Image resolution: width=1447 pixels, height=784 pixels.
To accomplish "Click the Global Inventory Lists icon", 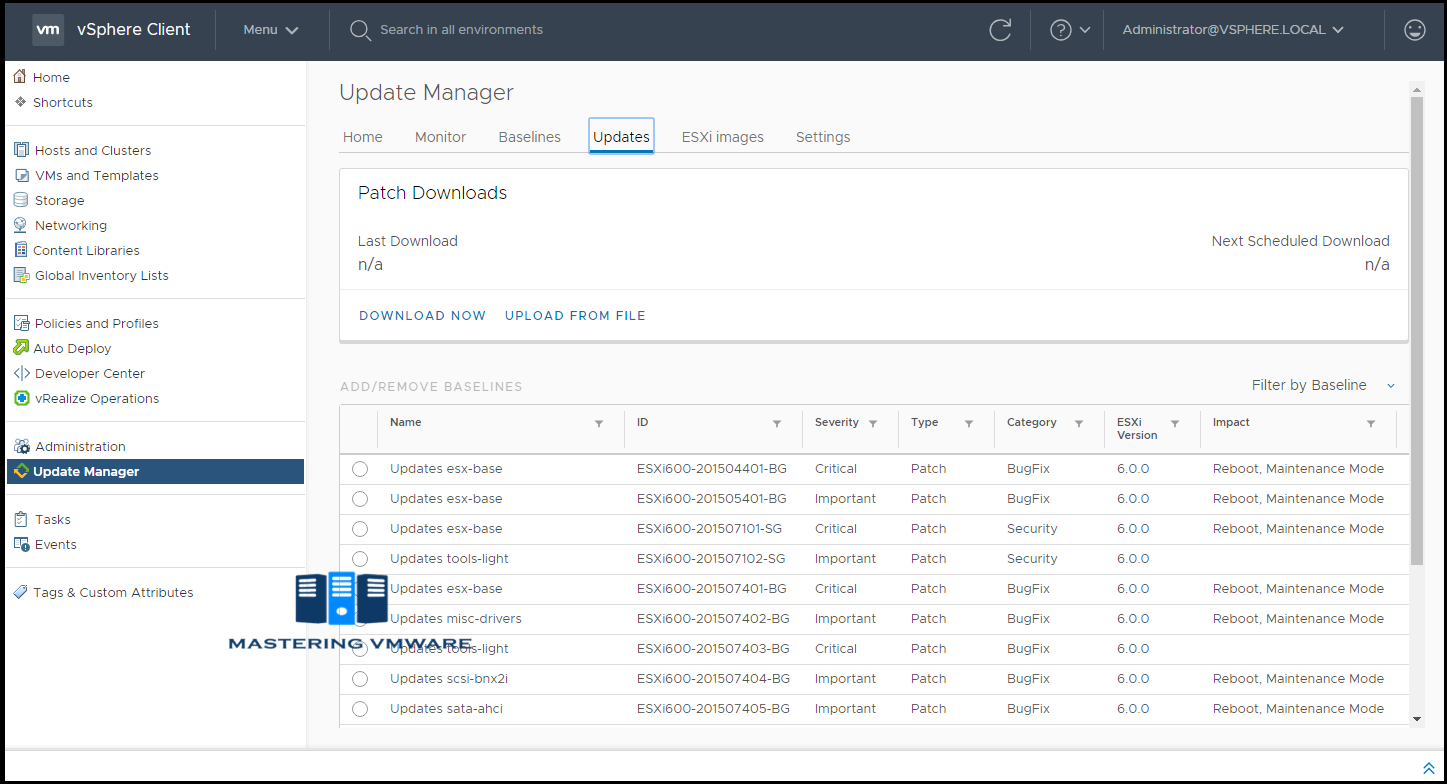I will click(x=21, y=275).
